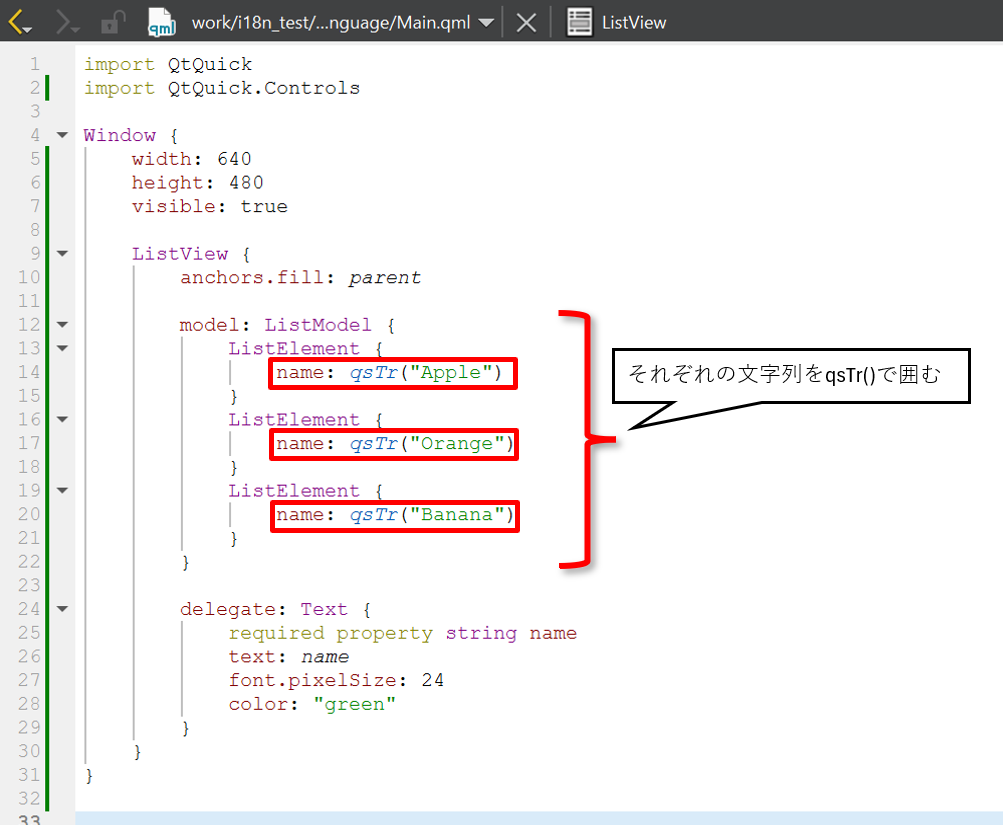The image size is (1003, 825).
Task: Collapse the Window block at line 4
Action: click(x=62, y=135)
